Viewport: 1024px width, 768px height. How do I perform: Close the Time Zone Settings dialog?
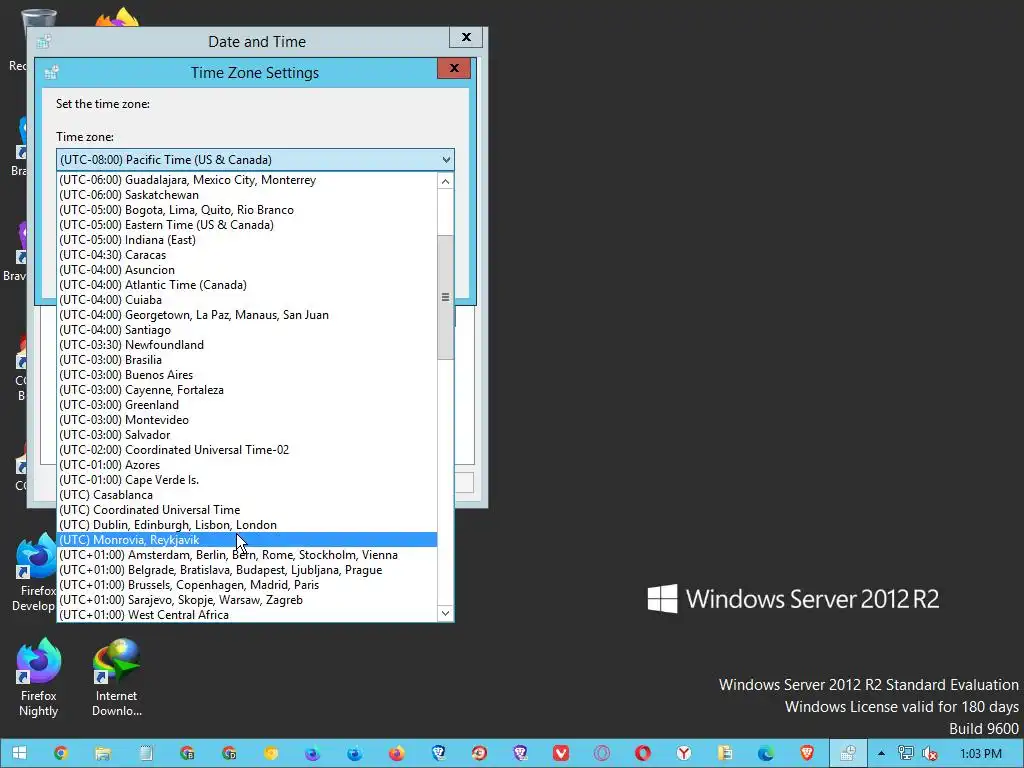454,69
